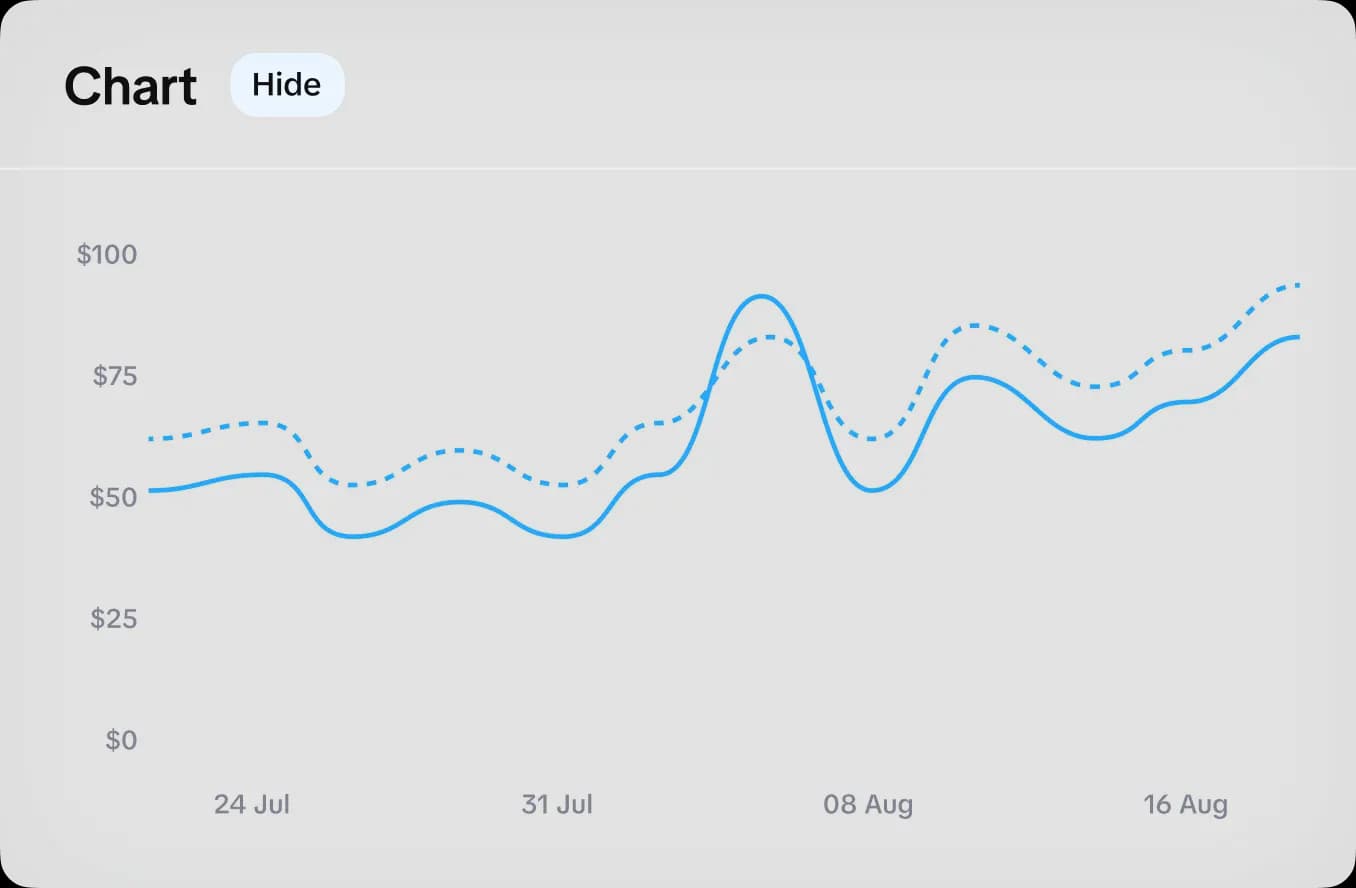Select the 16 Aug date label
This screenshot has width=1356, height=888.
point(1185,804)
